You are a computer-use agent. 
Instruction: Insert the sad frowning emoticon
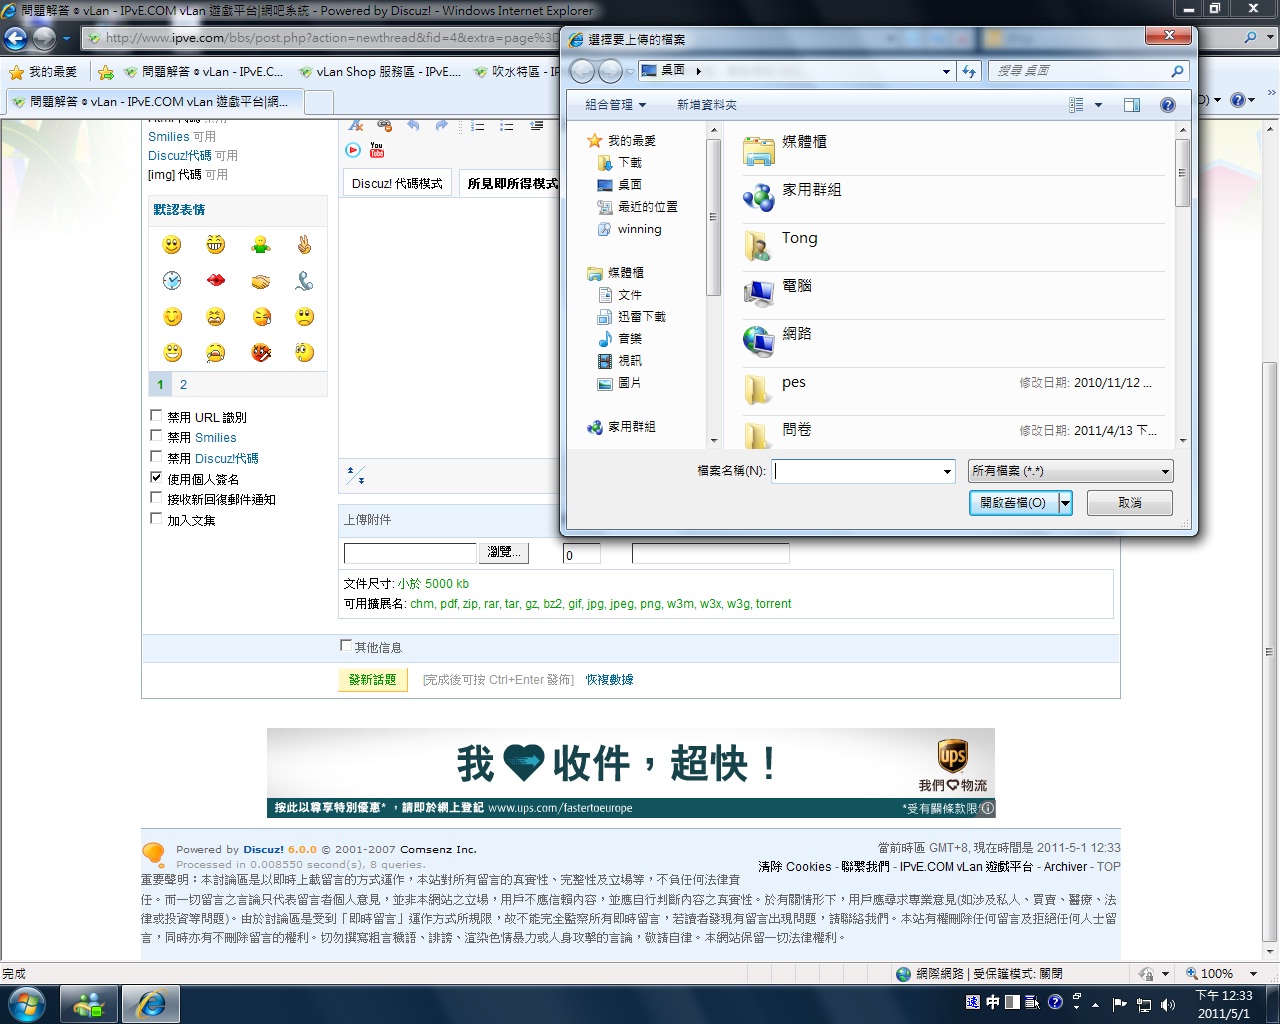tap(304, 317)
